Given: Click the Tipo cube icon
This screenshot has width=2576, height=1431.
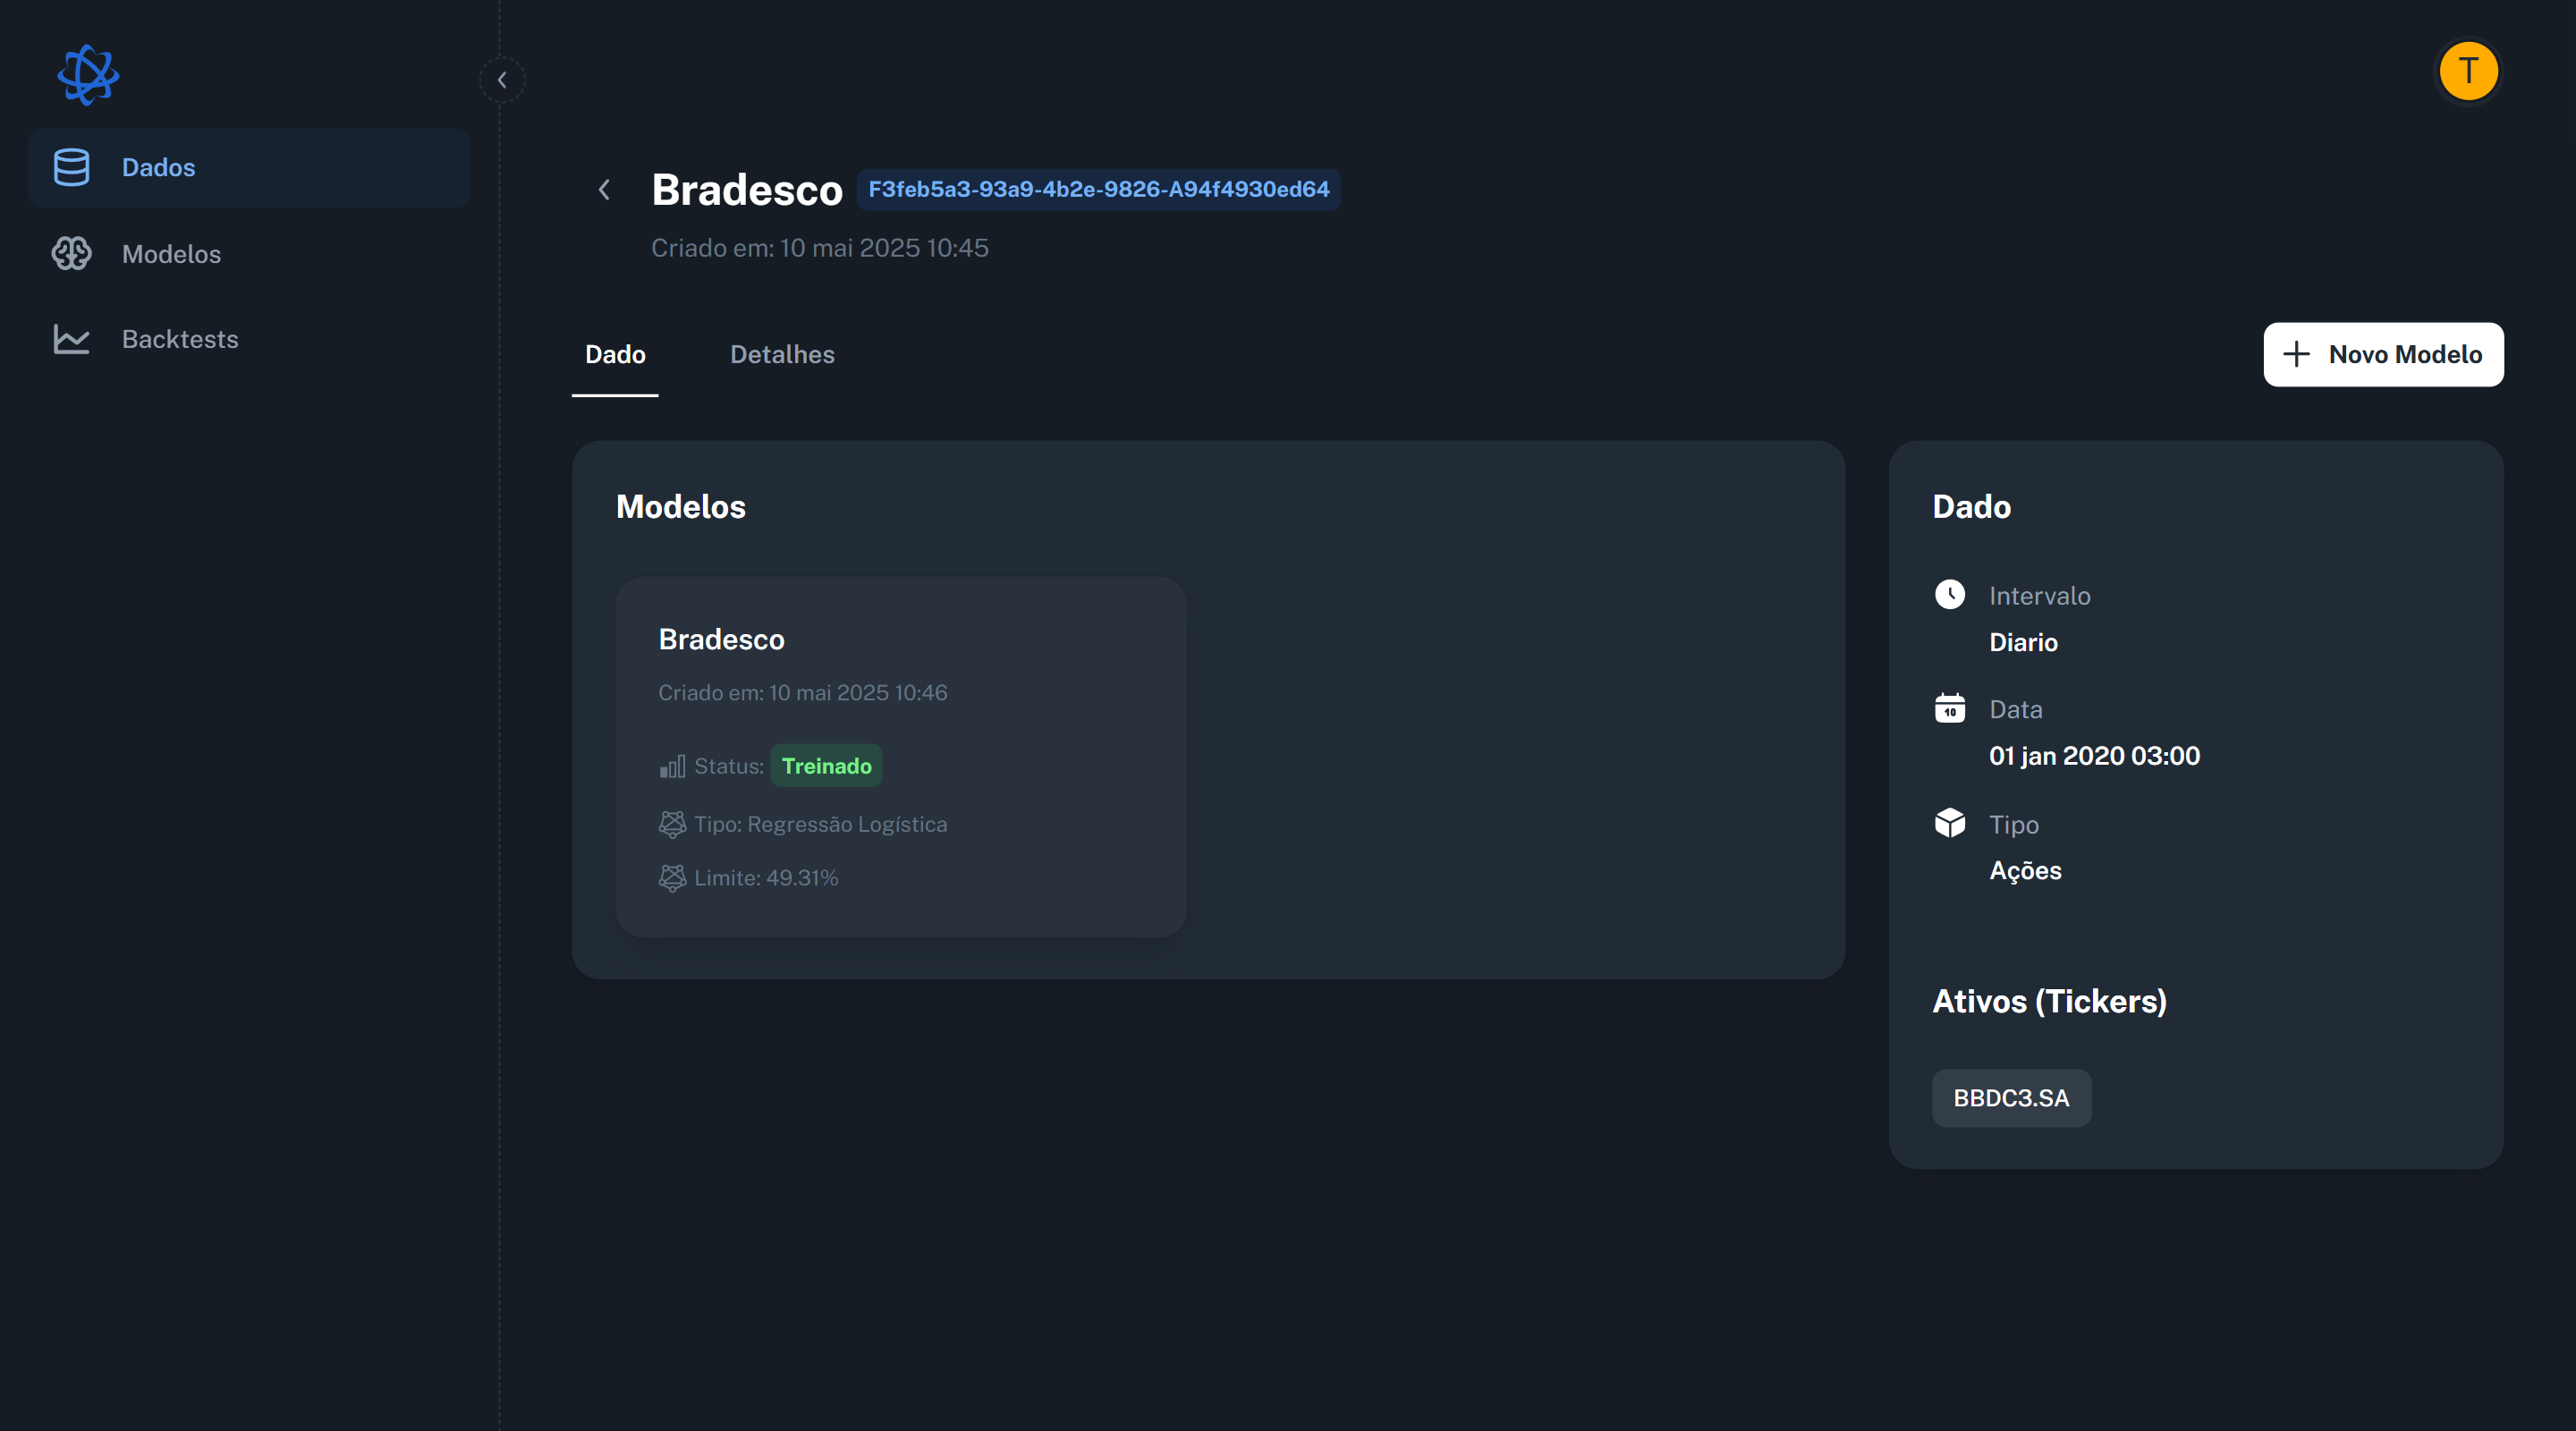Looking at the screenshot, I should (x=1949, y=823).
